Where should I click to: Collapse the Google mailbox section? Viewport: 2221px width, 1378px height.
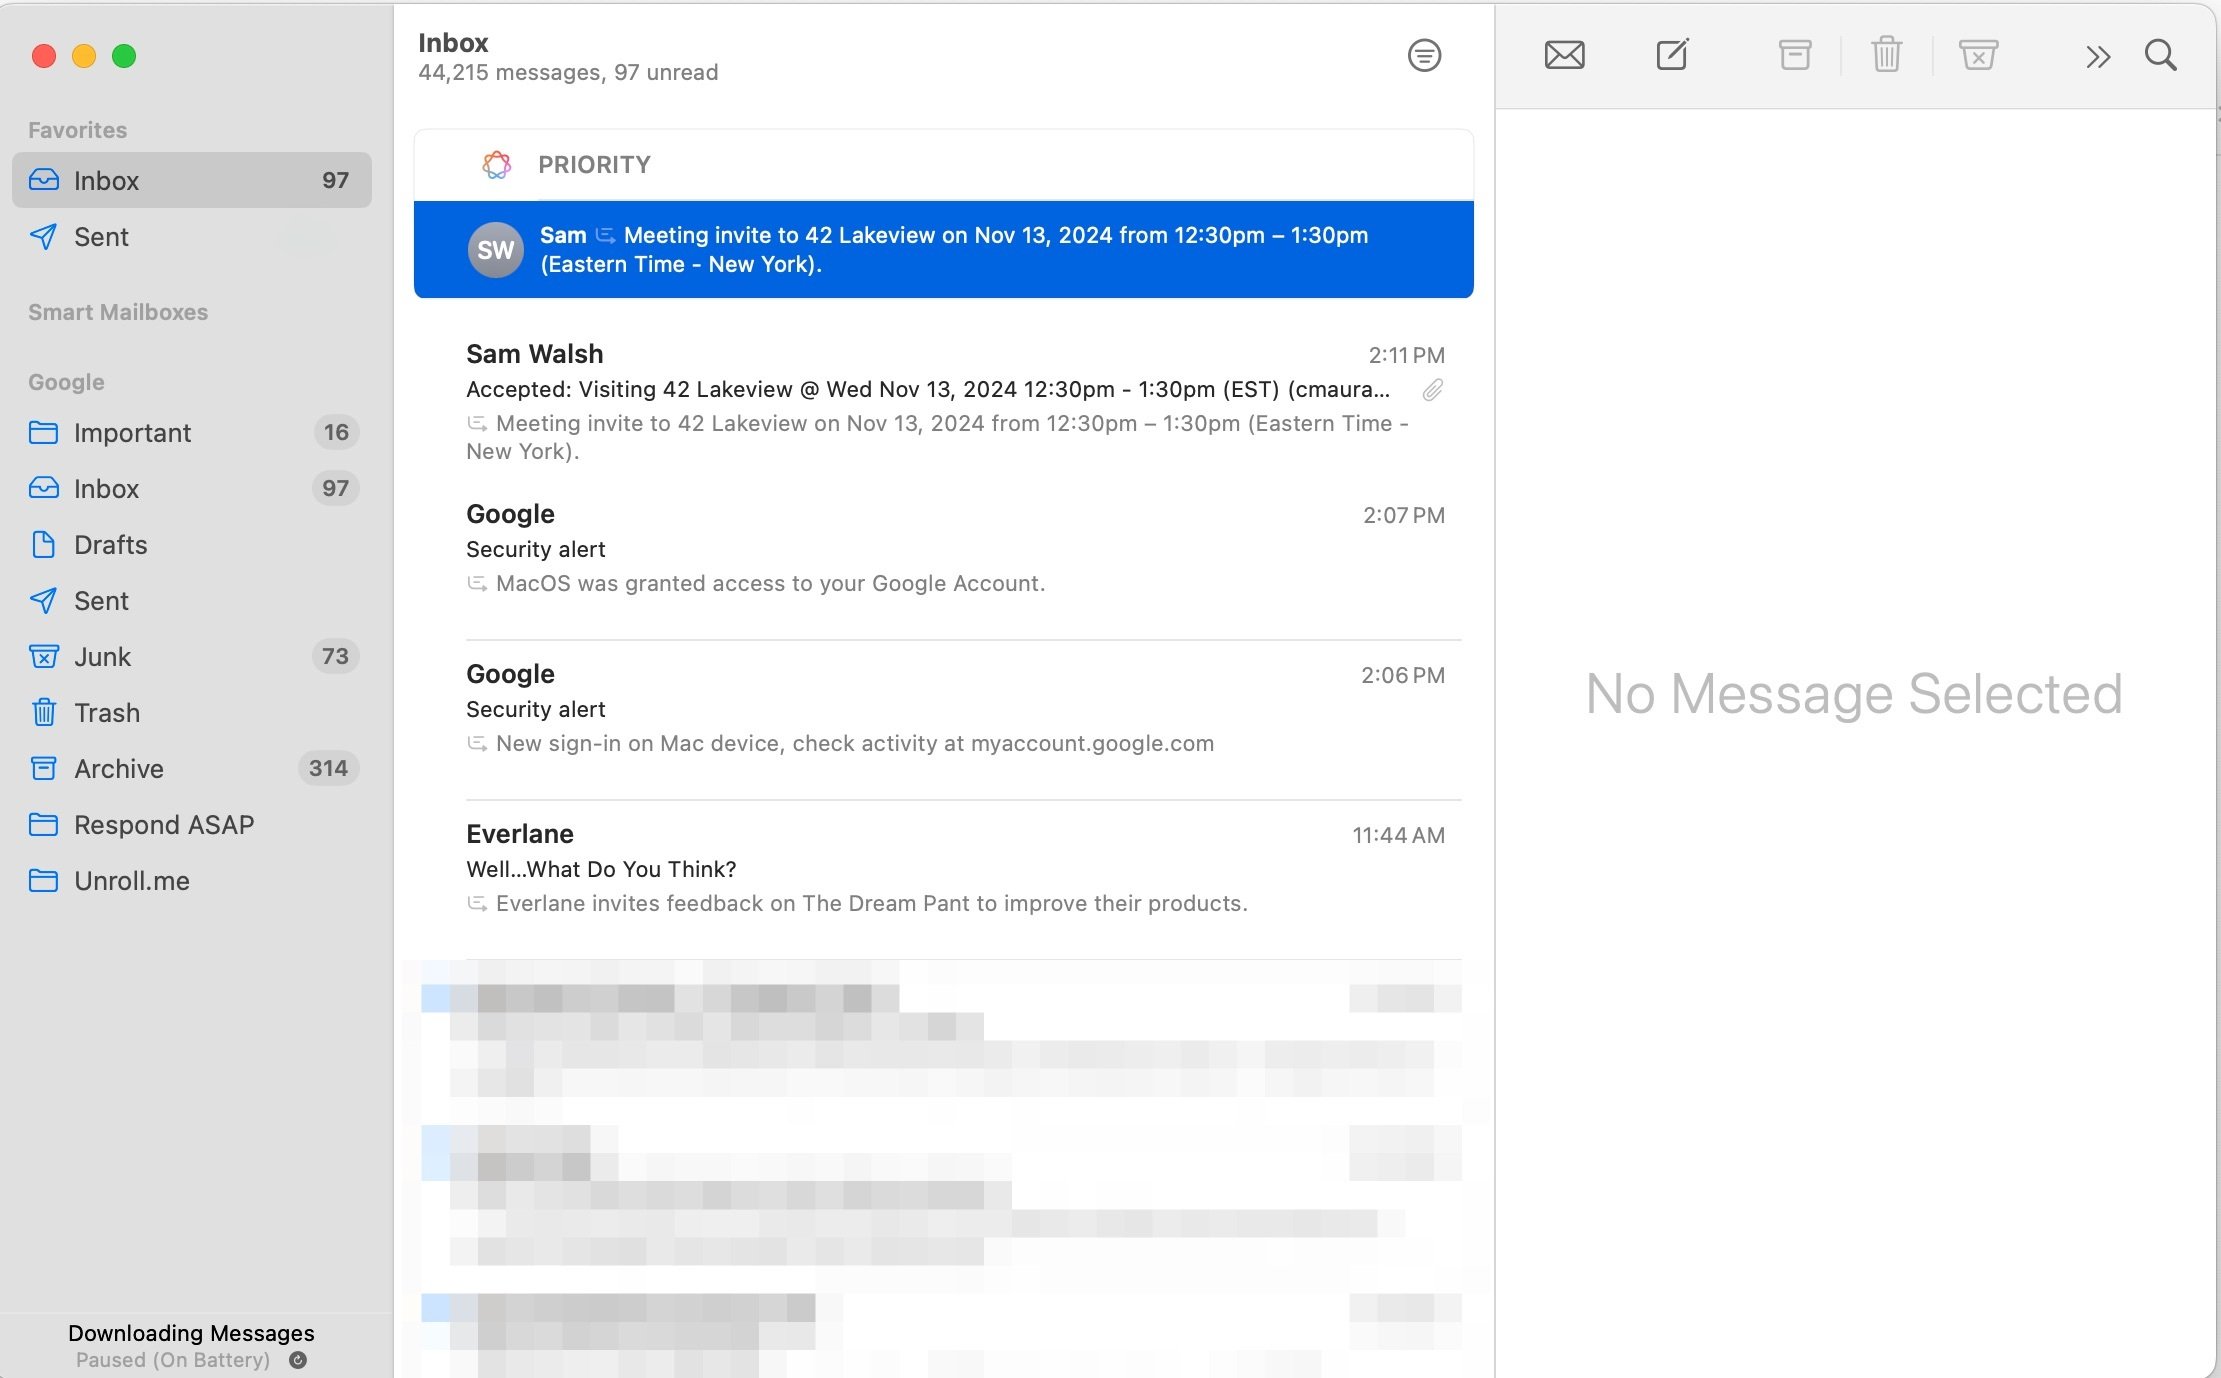(66, 382)
